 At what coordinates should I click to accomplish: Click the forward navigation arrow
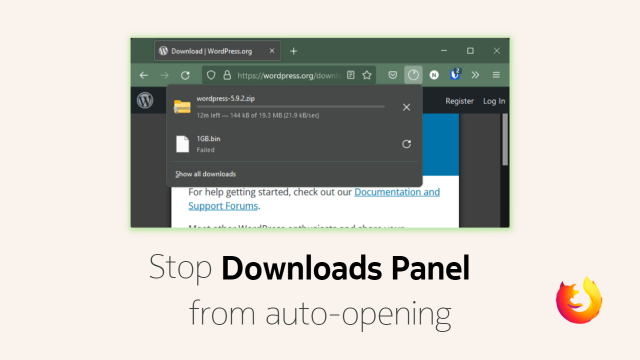(164, 76)
